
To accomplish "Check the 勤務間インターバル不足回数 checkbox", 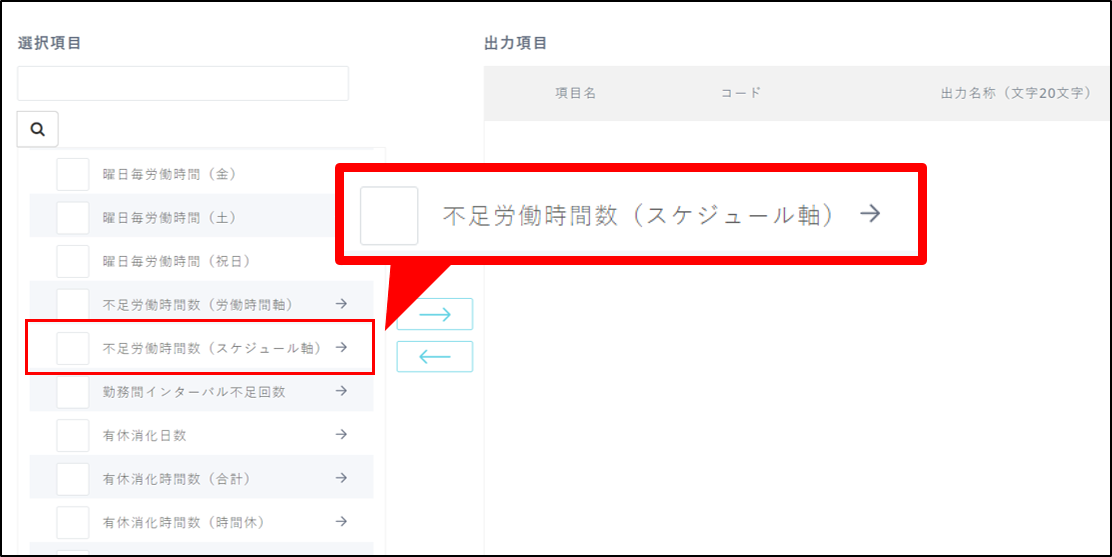I will pyautogui.click(x=73, y=391).
